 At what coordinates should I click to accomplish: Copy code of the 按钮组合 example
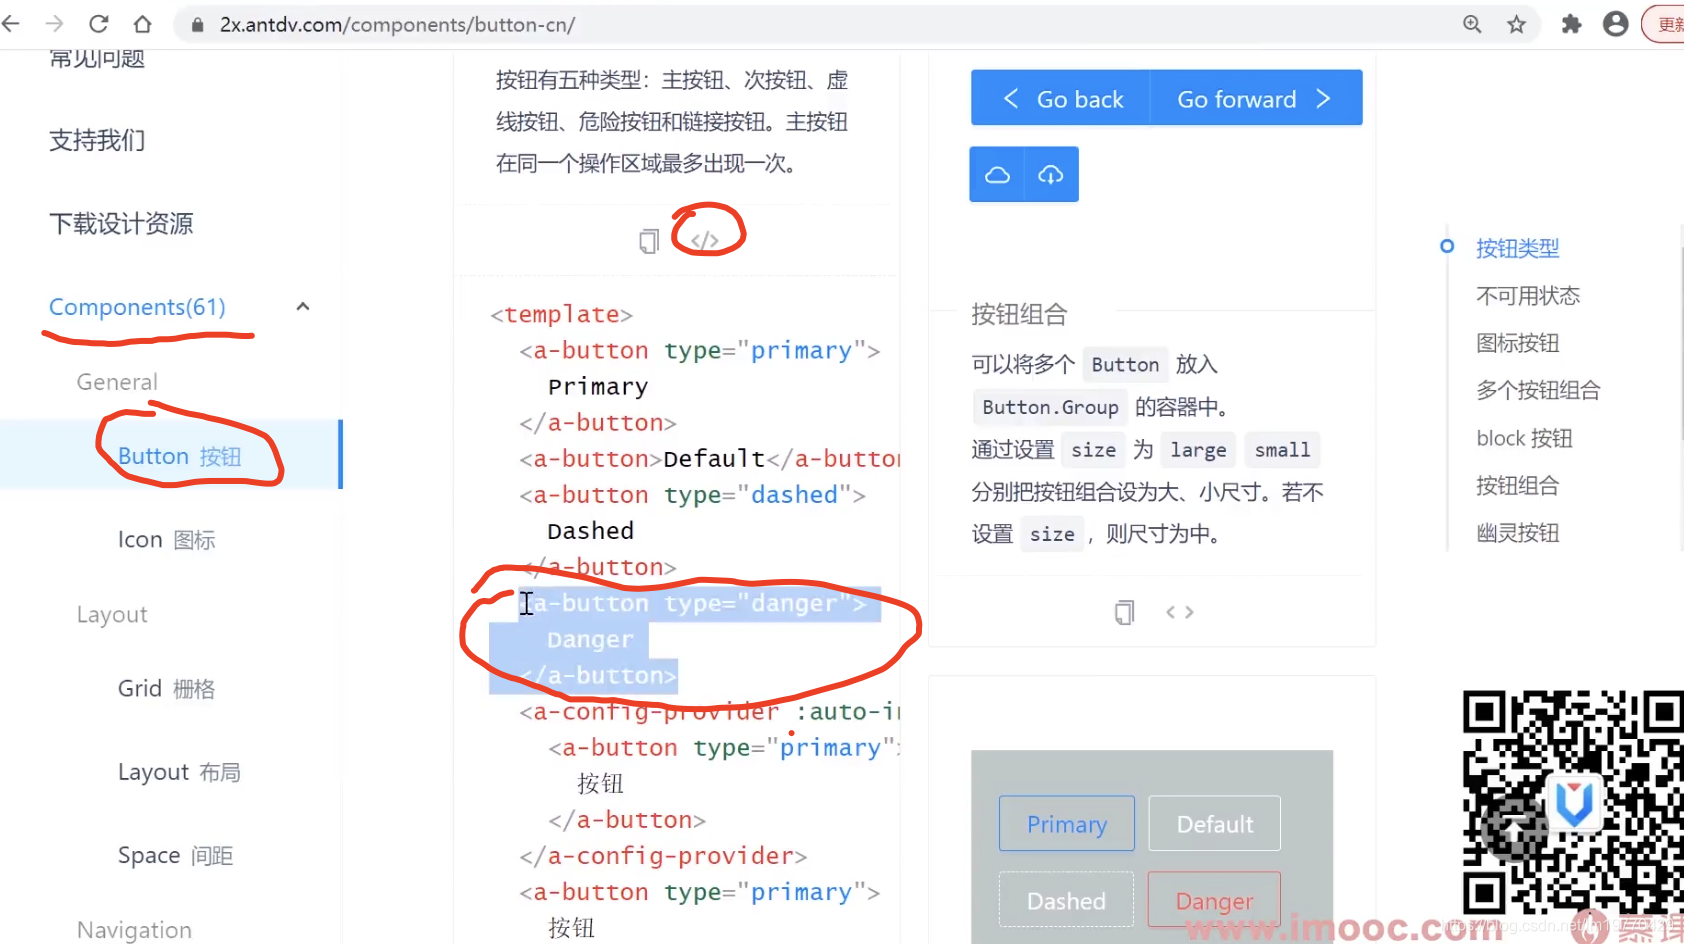tap(1124, 611)
